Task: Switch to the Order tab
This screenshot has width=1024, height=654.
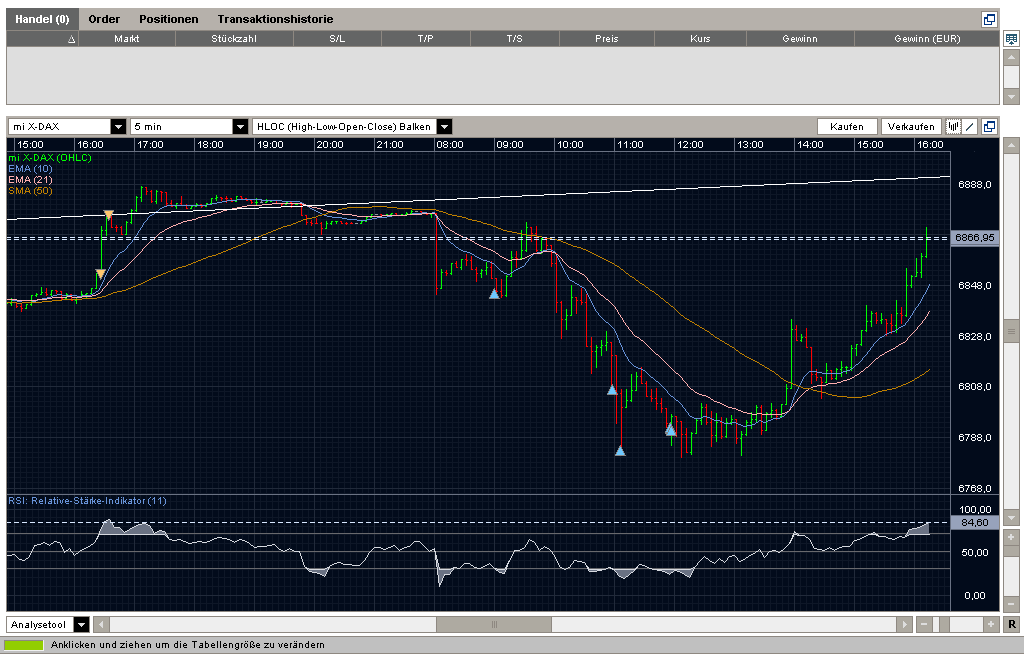Action: tap(104, 19)
